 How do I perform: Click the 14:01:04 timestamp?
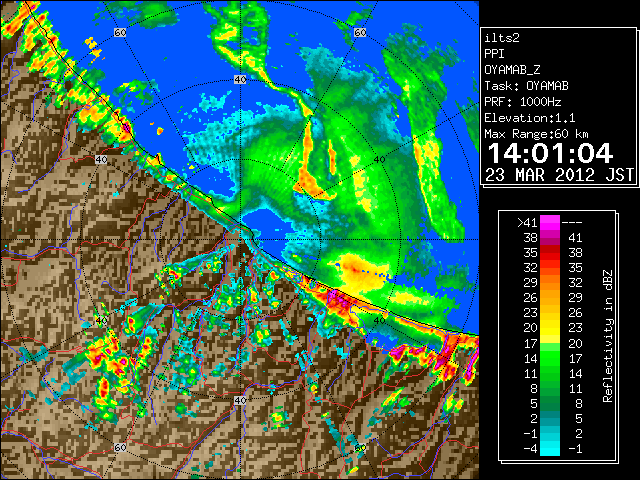coord(550,153)
